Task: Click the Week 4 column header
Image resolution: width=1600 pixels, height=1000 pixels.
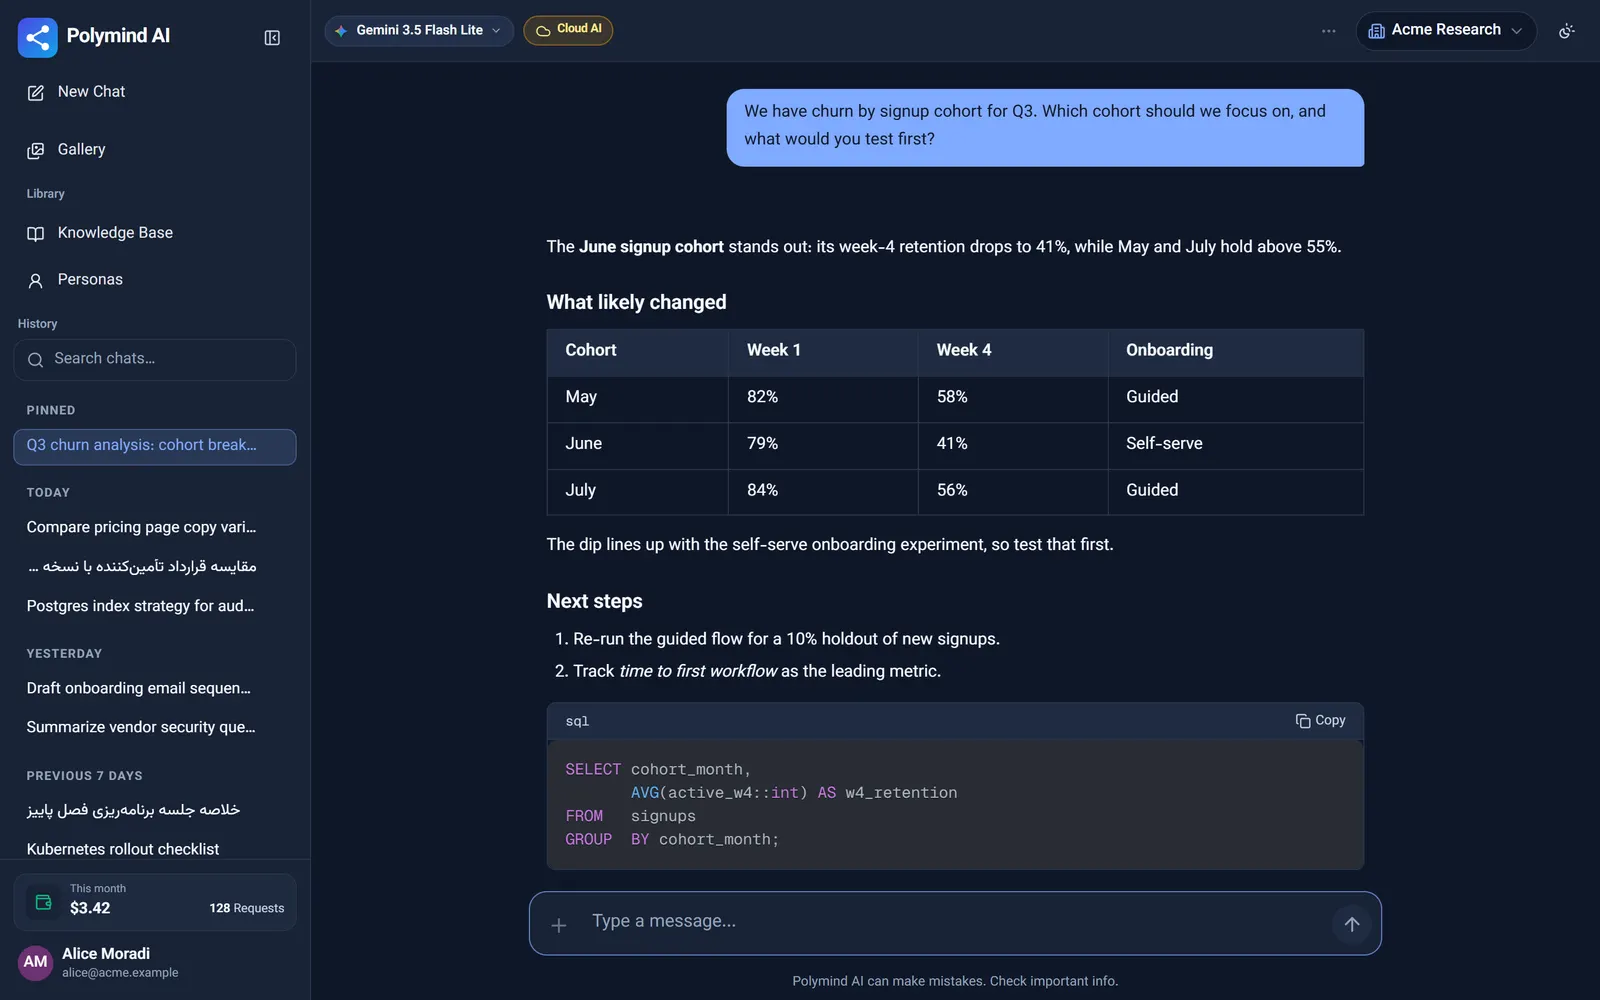Action: coord(1013,351)
